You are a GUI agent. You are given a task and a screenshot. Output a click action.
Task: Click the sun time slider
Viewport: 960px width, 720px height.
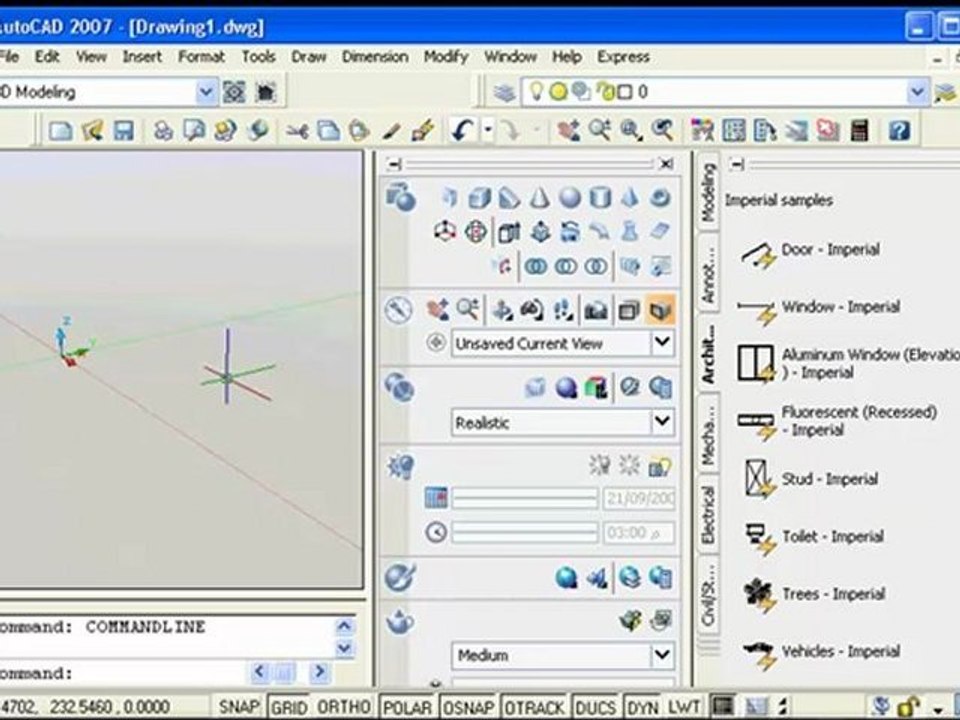[525, 533]
